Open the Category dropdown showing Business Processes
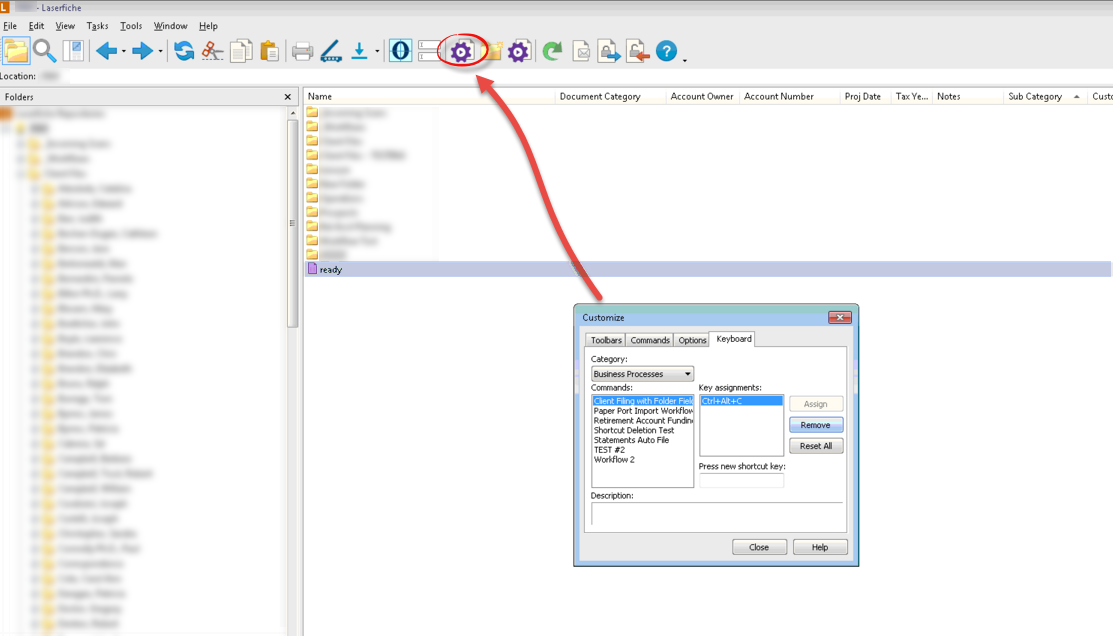 click(x=642, y=374)
